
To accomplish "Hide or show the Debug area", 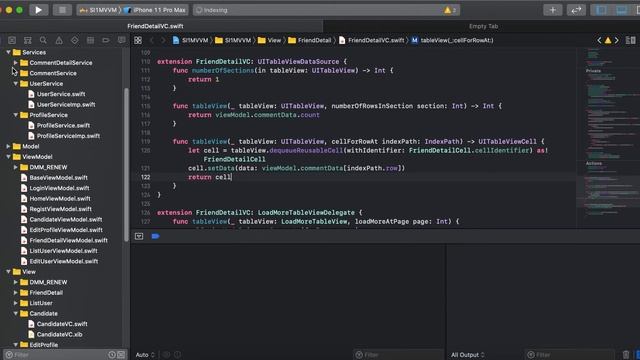I will (621, 10).
